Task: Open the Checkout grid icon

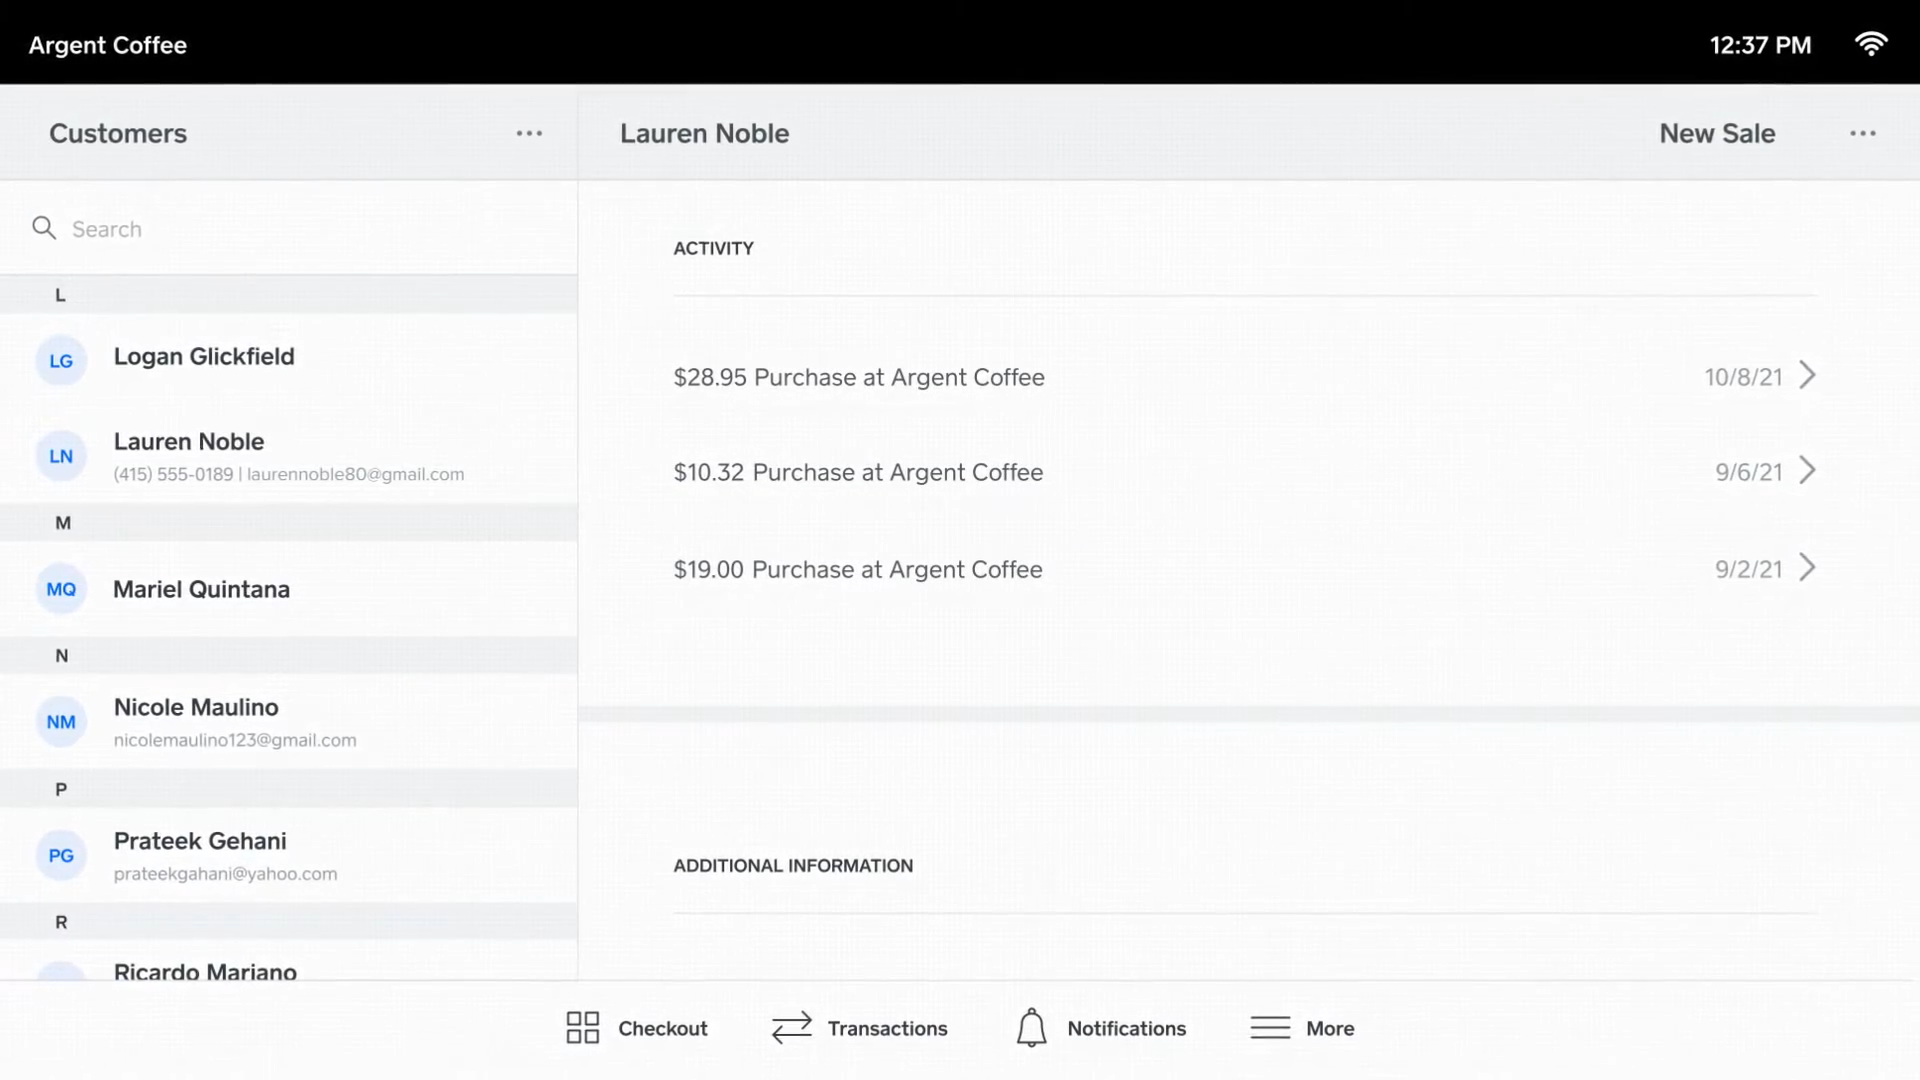Action: (x=582, y=1027)
